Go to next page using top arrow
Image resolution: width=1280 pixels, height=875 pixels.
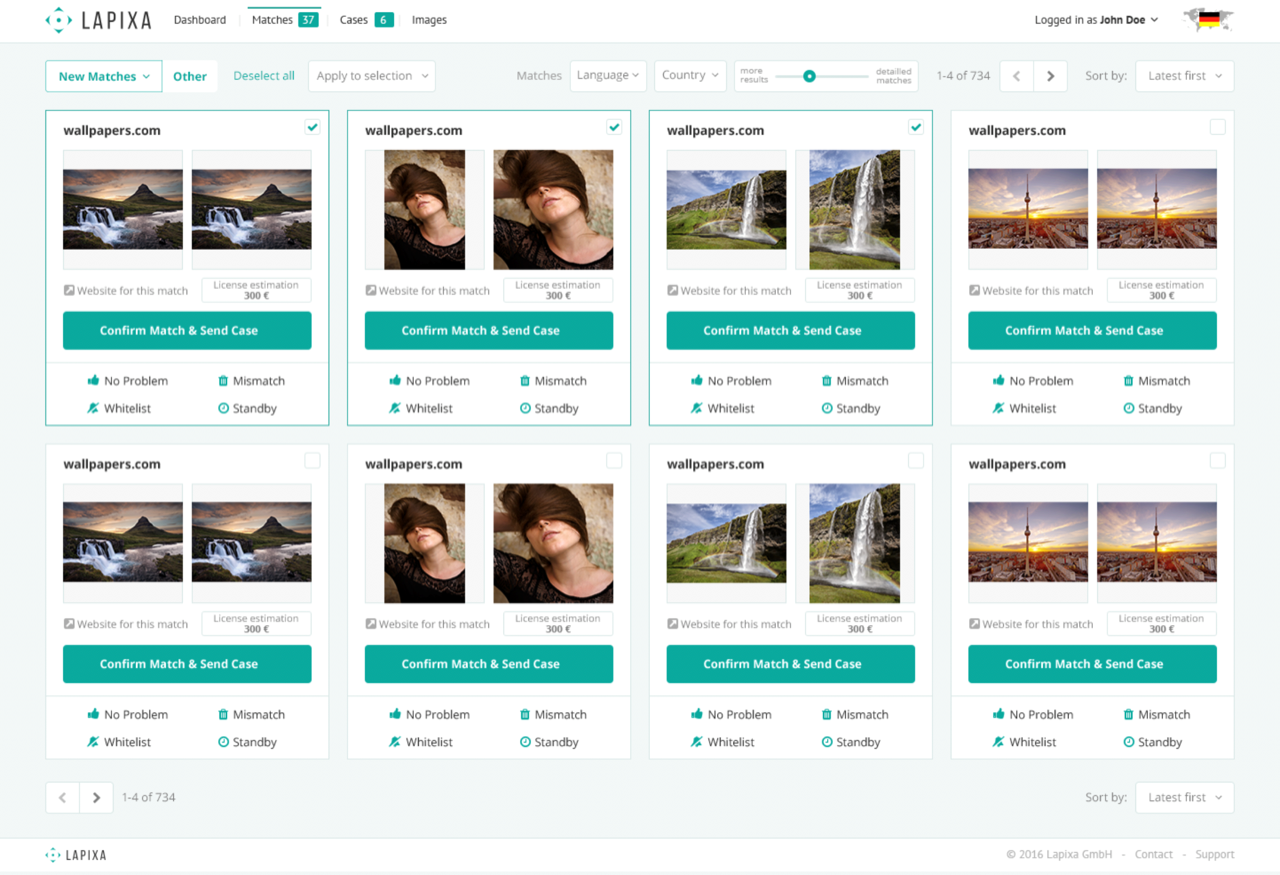tap(1050, 76)
